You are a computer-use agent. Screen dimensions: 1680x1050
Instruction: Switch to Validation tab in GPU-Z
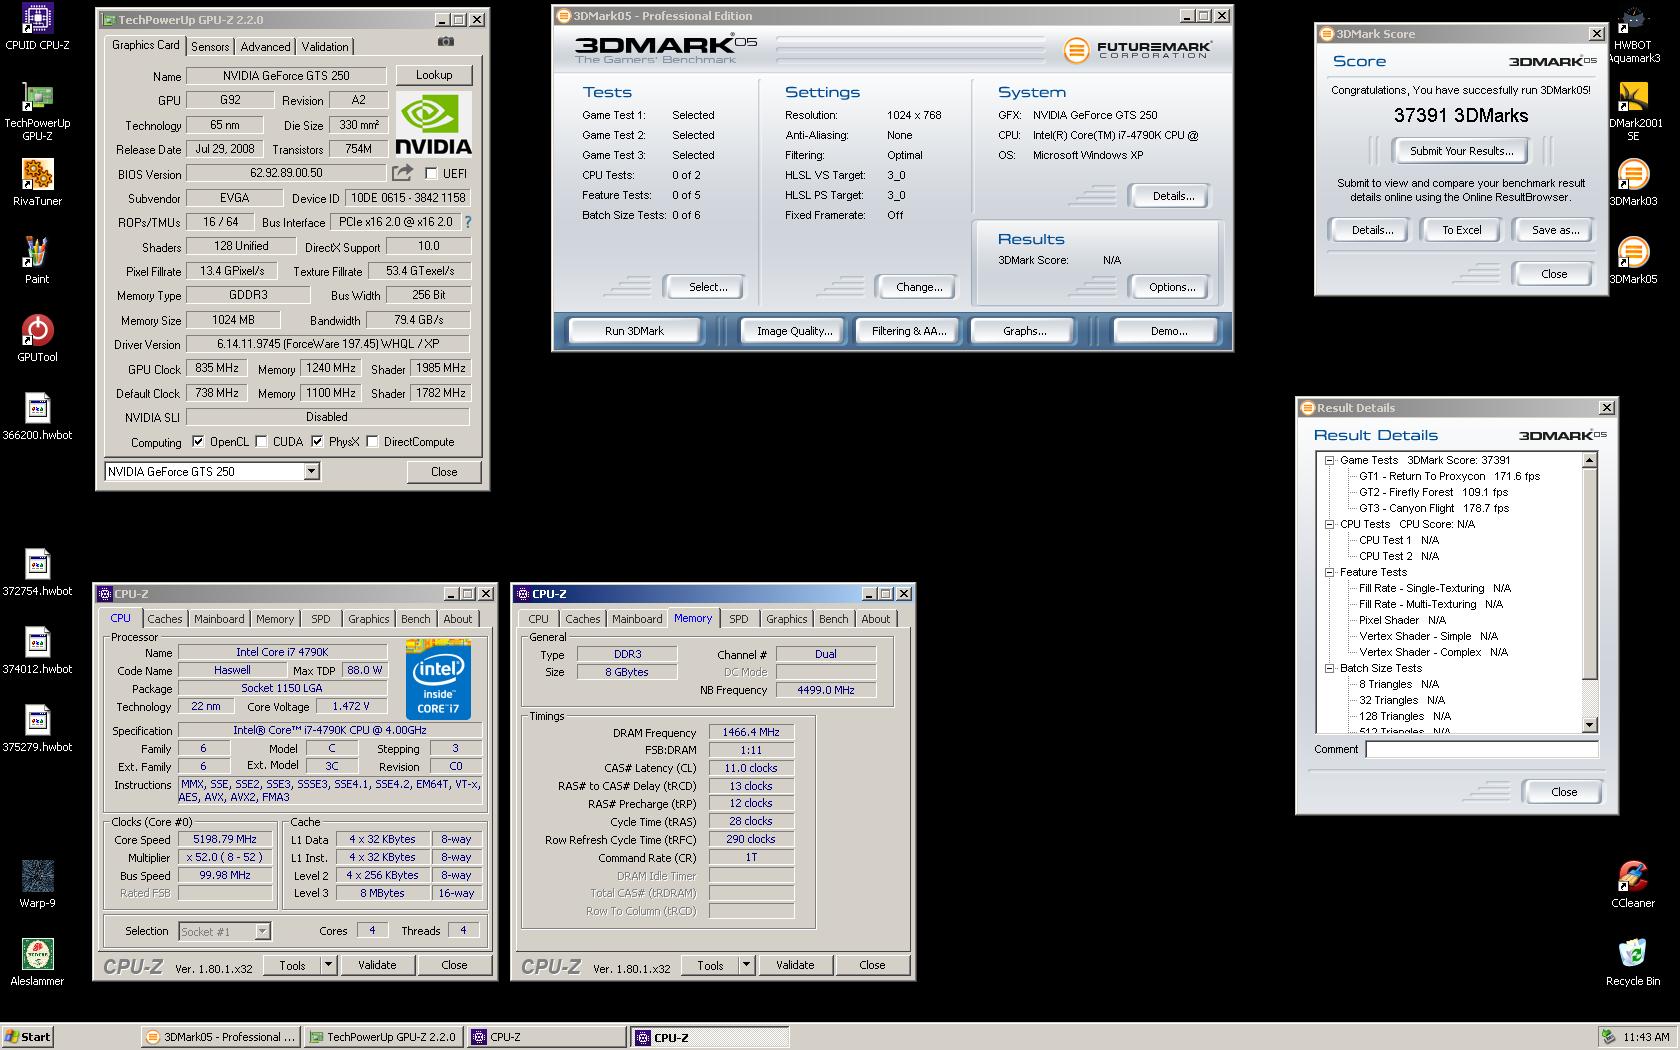click(325, 47)
